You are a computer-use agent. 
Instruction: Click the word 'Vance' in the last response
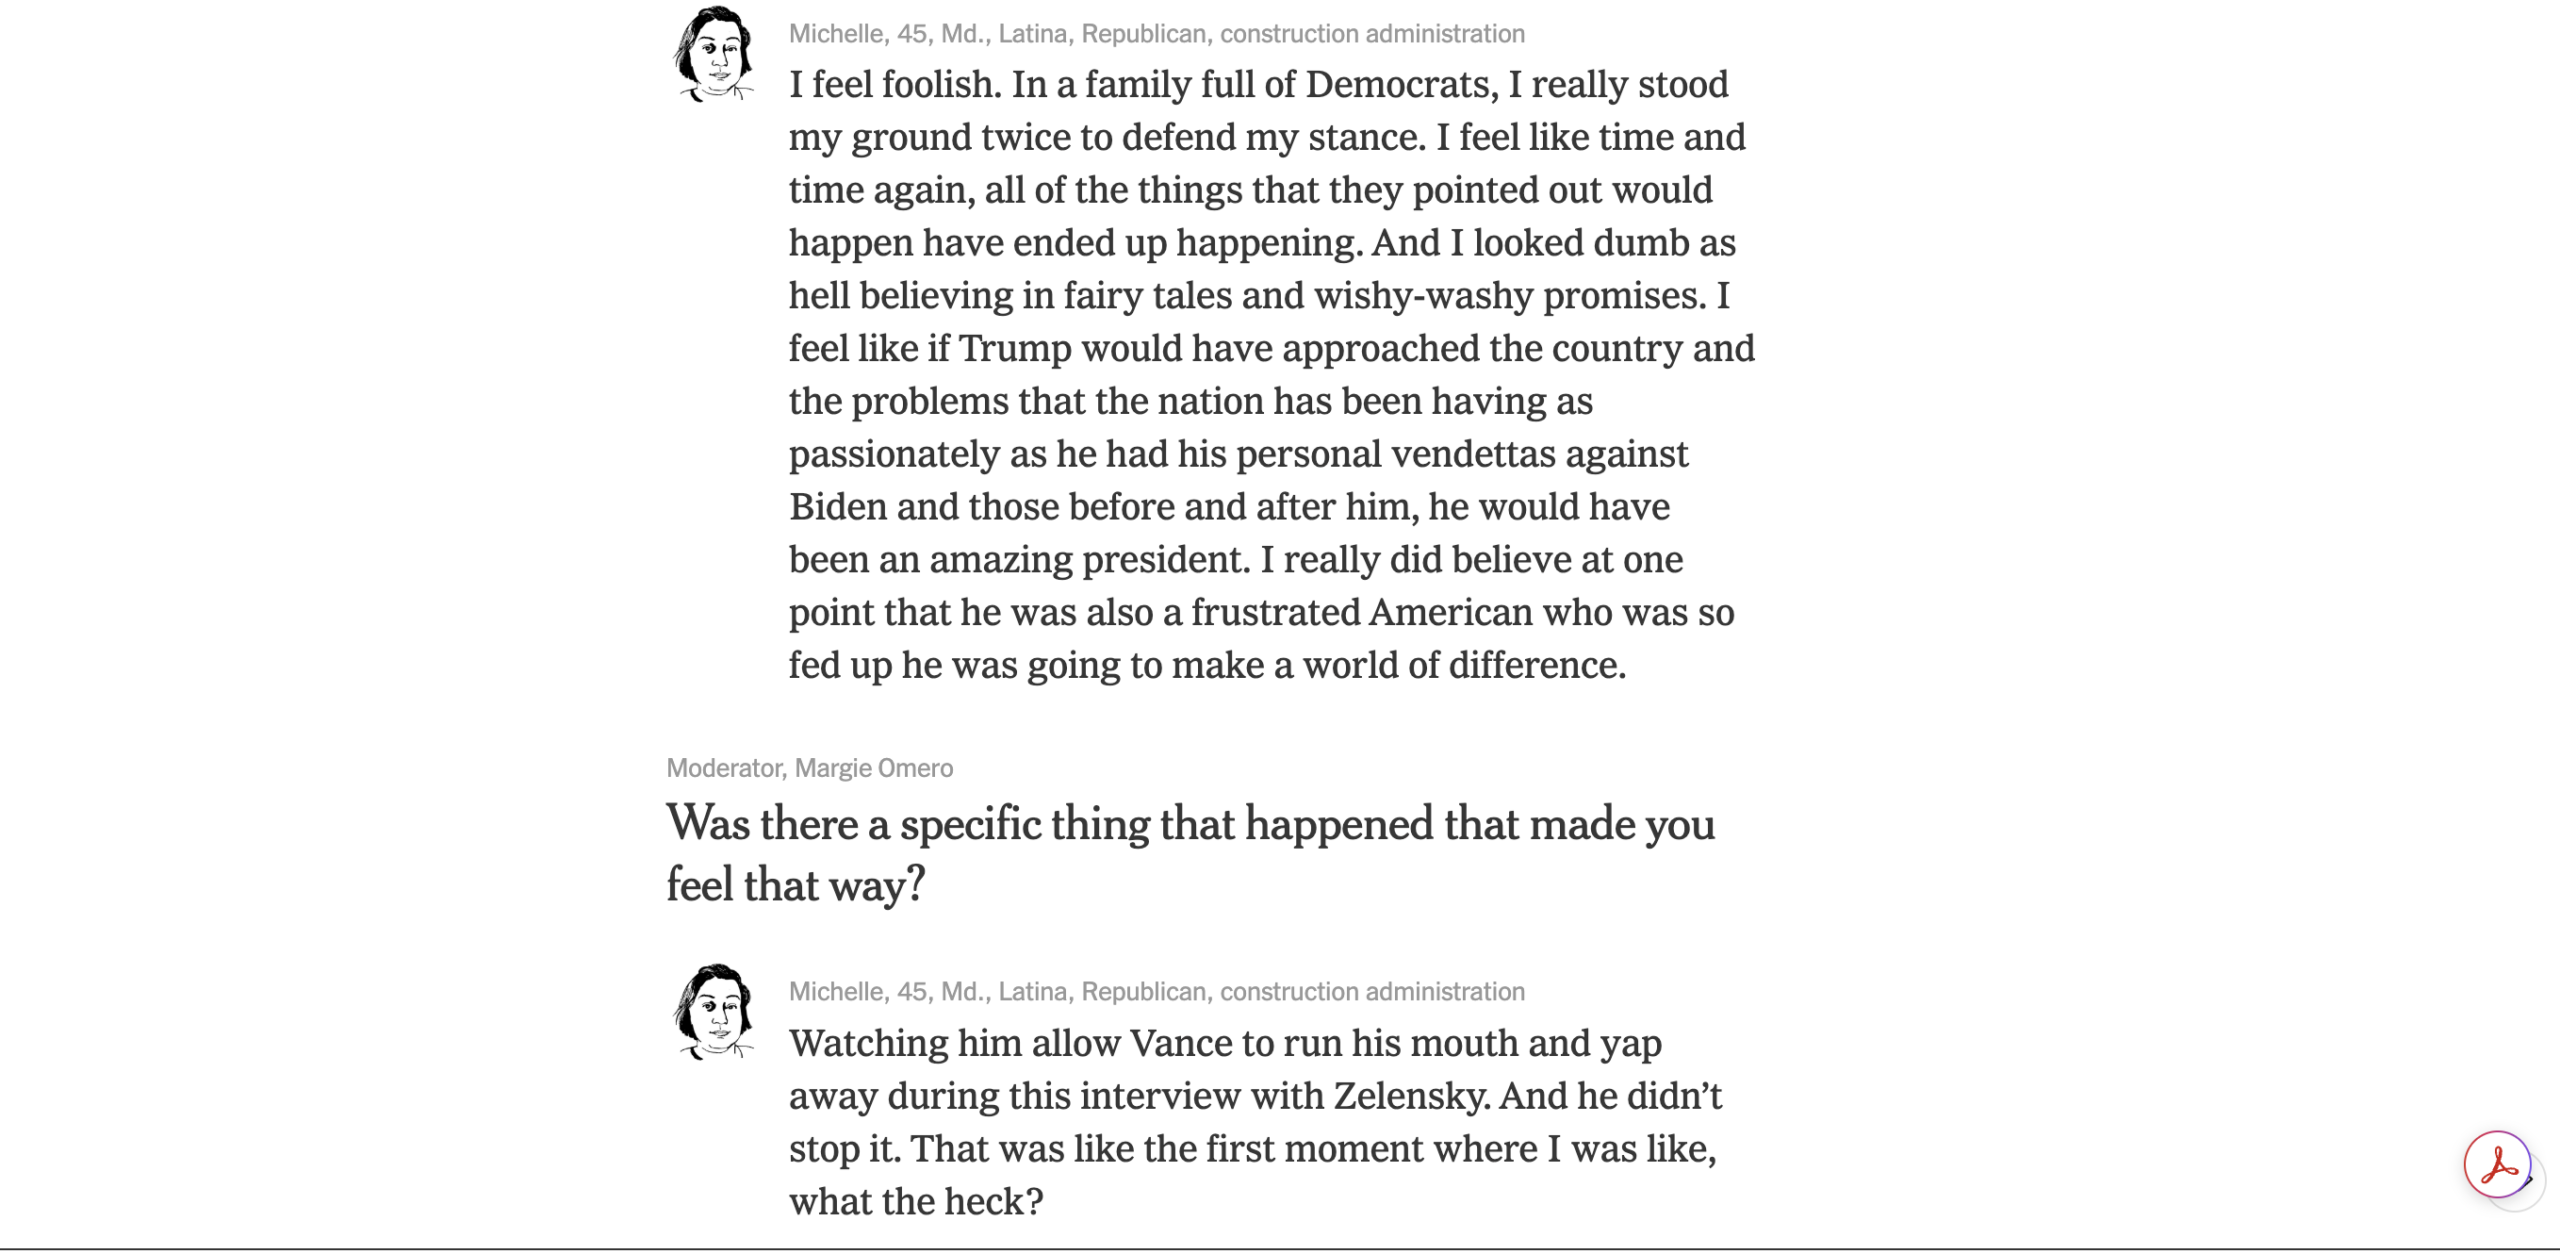[x=1181, y=1044]
